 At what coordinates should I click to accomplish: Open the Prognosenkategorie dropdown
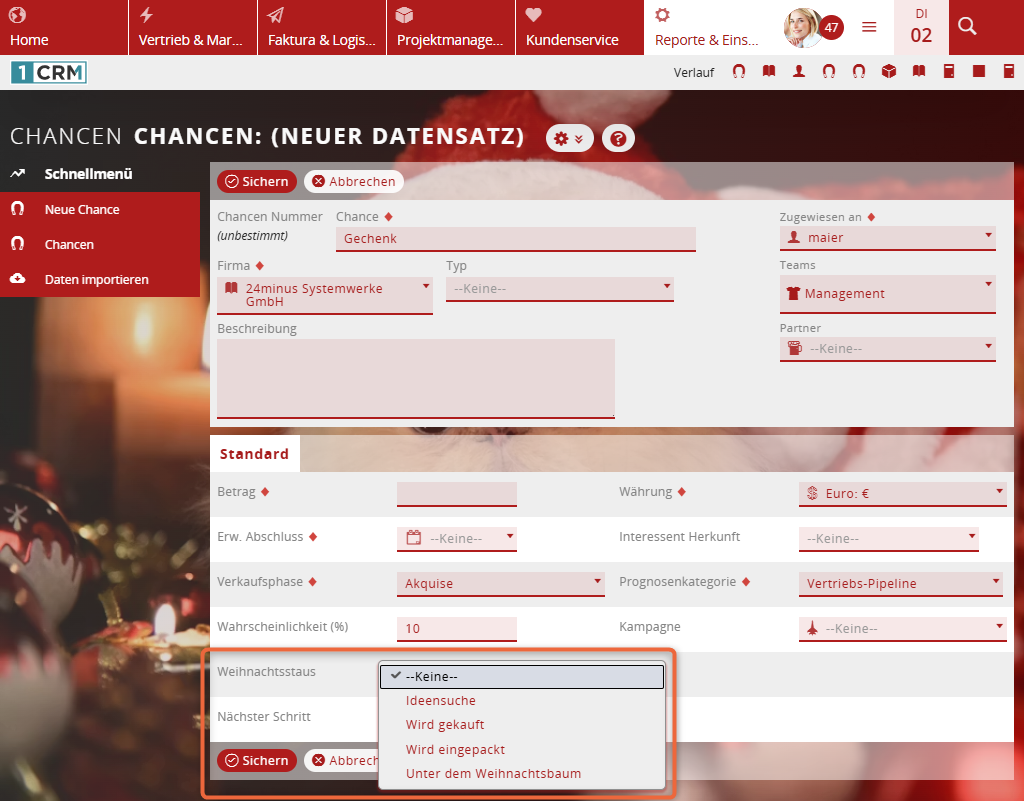click(x=900, y=583)
